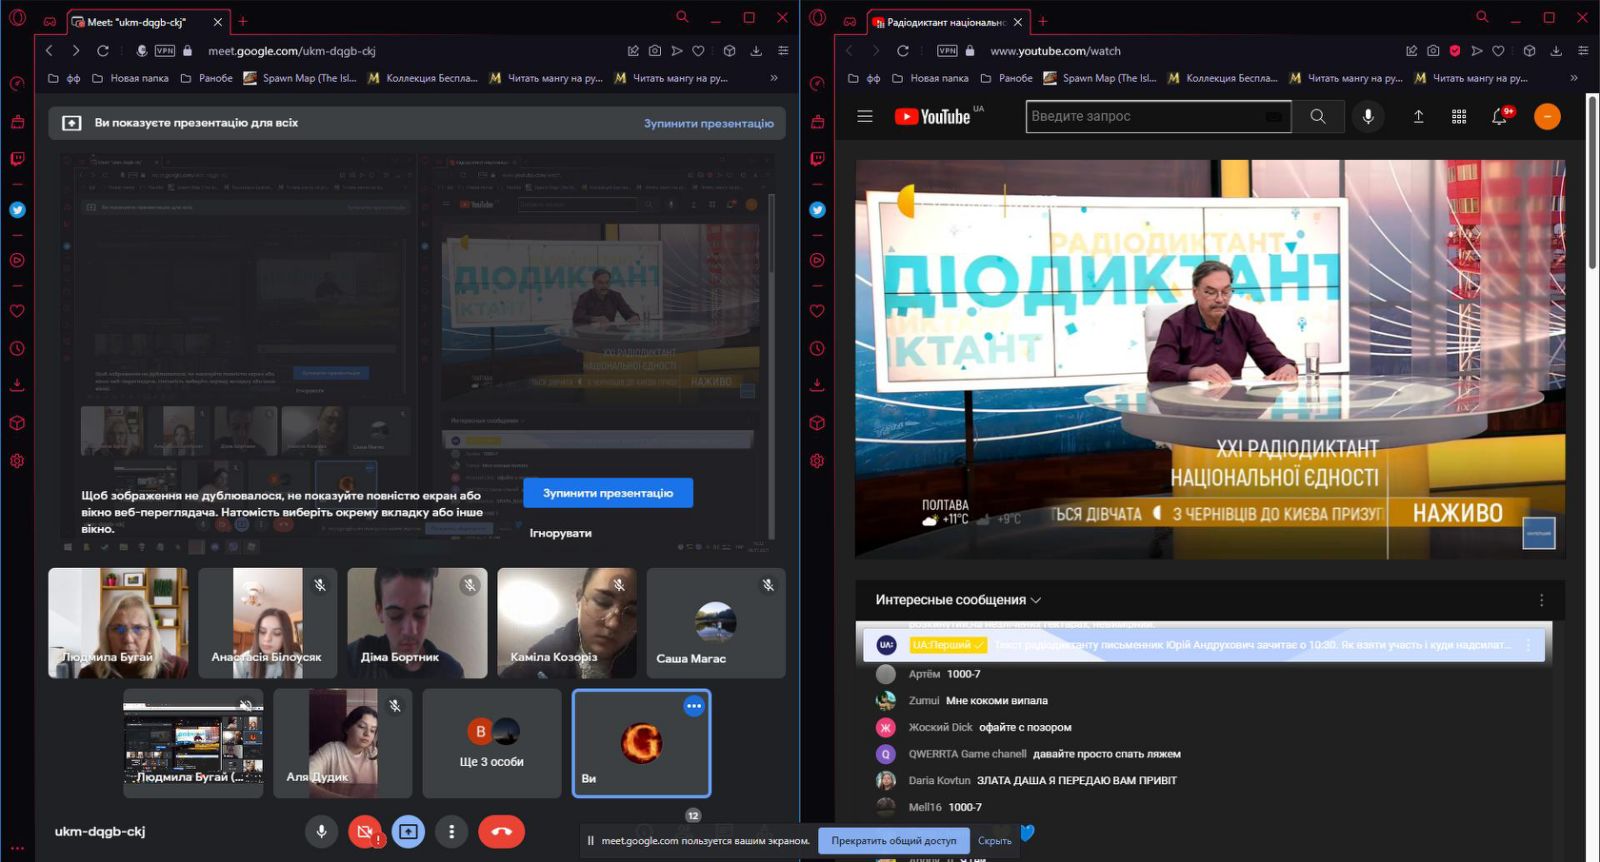Focus the YouTube search field Введите запрос
Image resolution: width=1600 pixels, height=862 pixels.
1158,117
